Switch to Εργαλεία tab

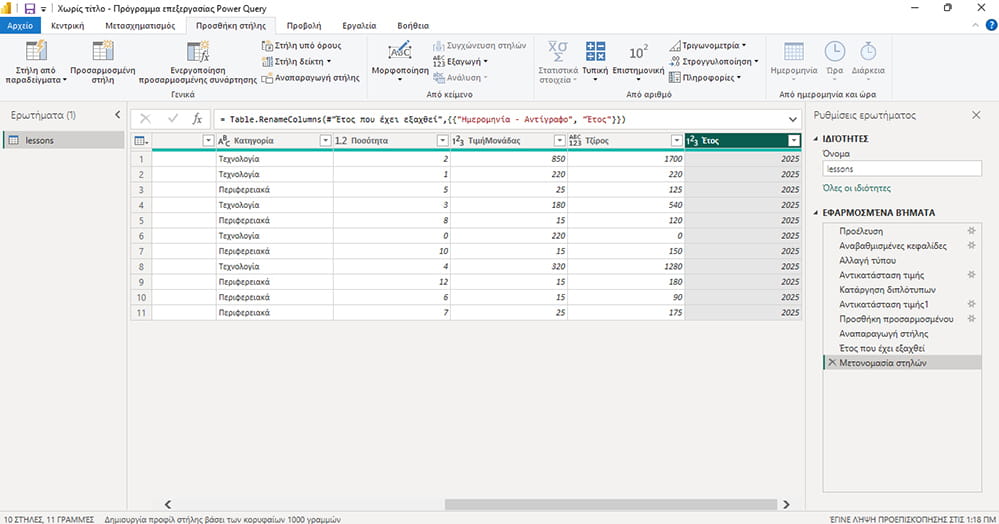click(x=359, y=25)
